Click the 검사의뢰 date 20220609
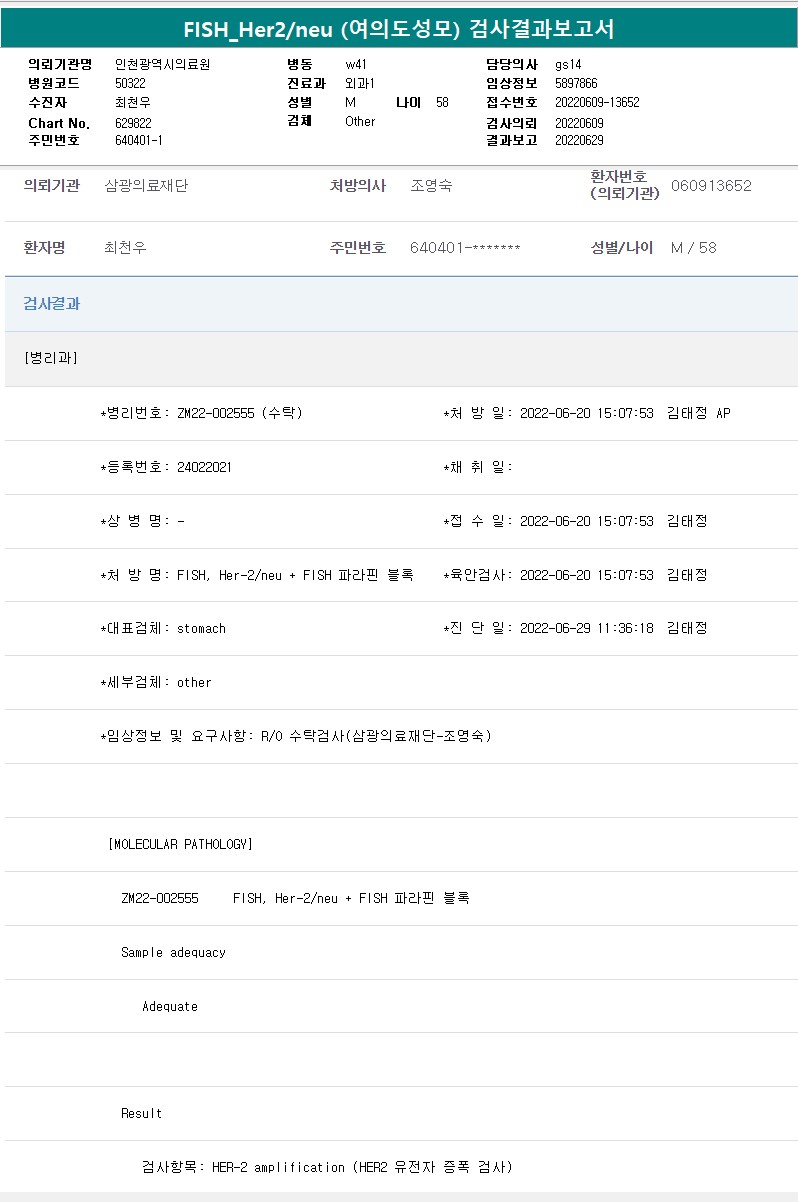This screenshot has height=1202, width=798. click(x=579, y=122)
